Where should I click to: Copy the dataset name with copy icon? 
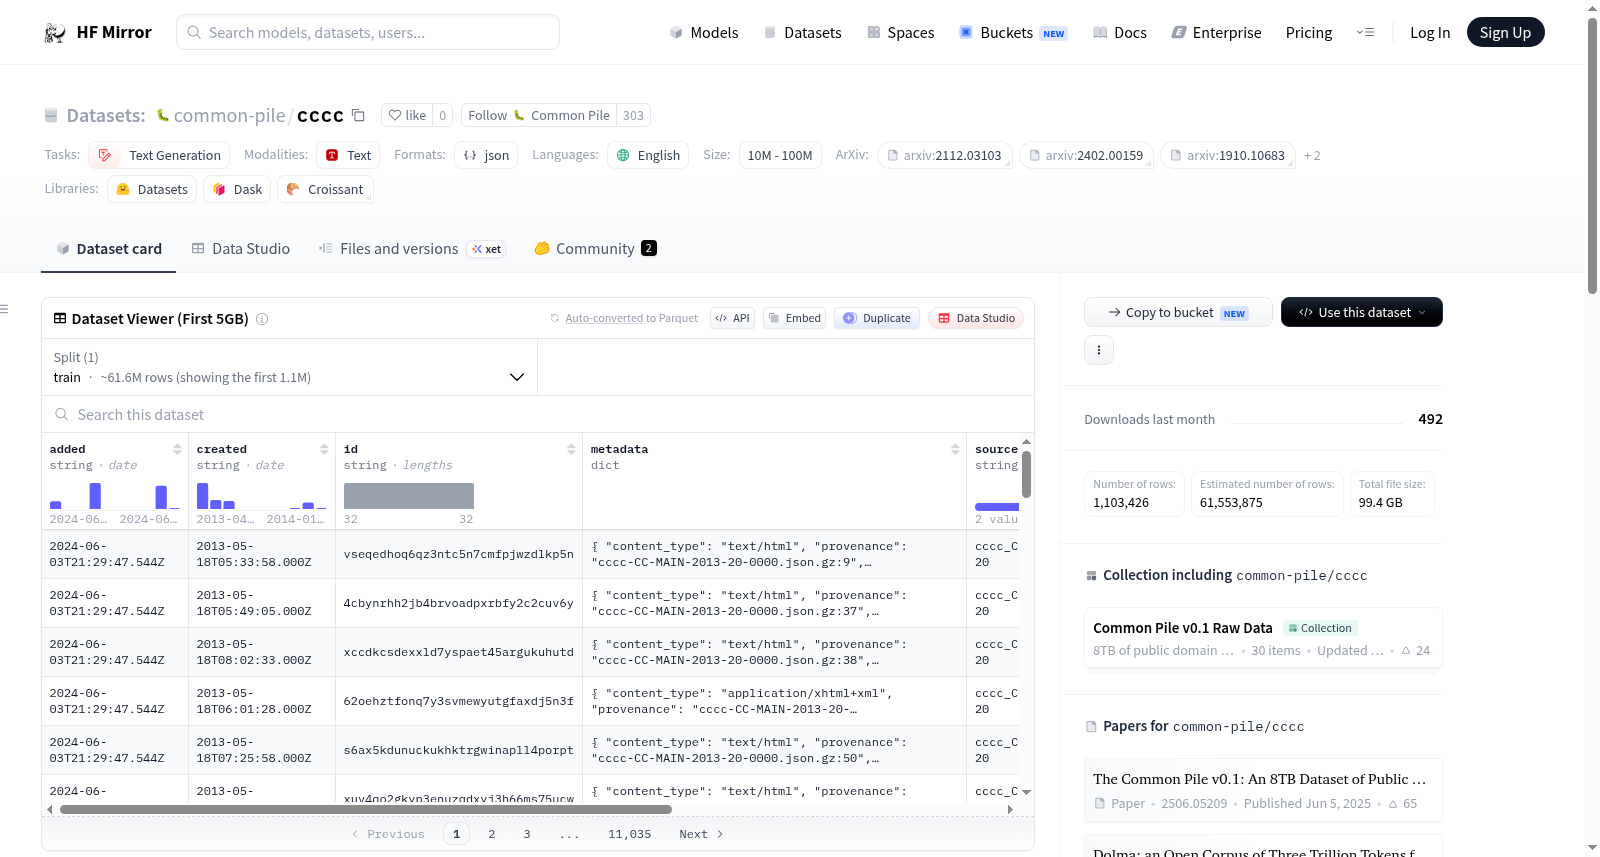(x=358, y=115)
